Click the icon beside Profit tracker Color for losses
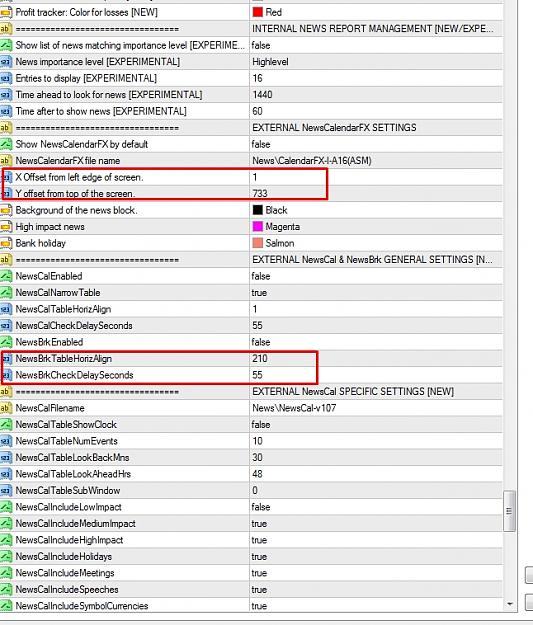 pos(6,12)
